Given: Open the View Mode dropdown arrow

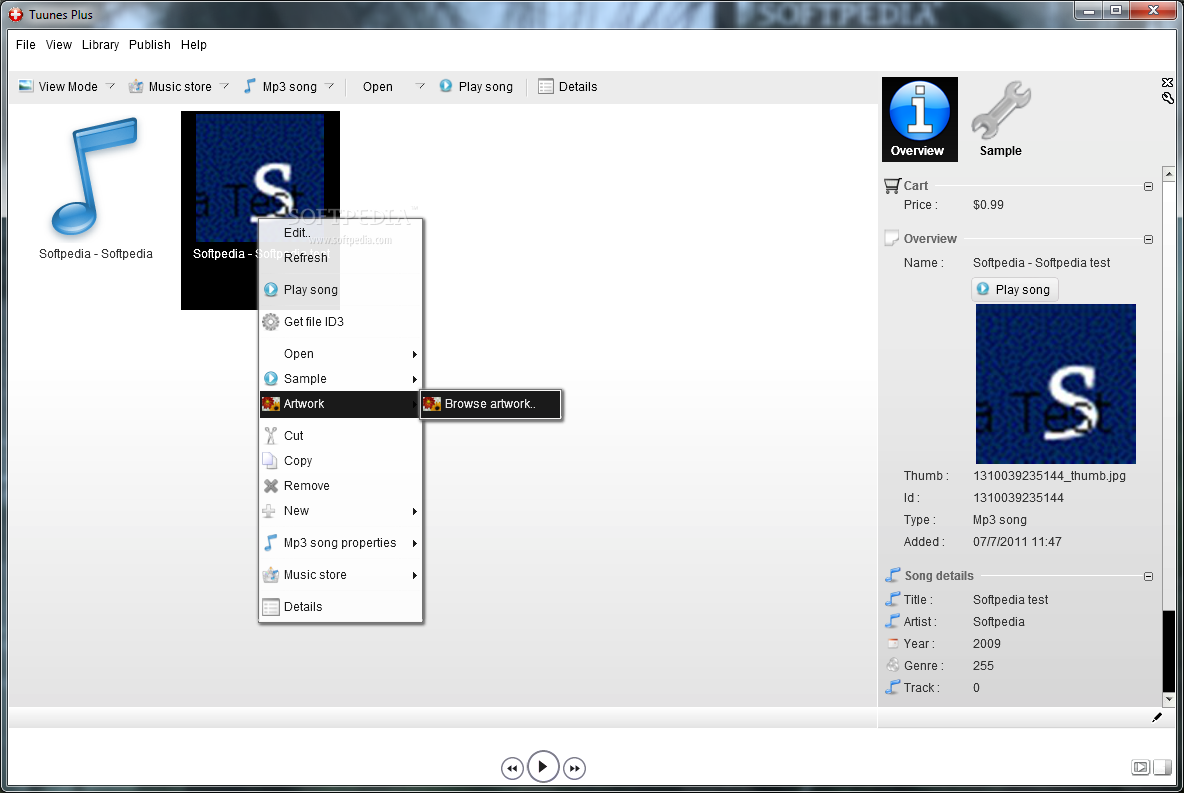Looking at the screenshot, I should [110, 86].
